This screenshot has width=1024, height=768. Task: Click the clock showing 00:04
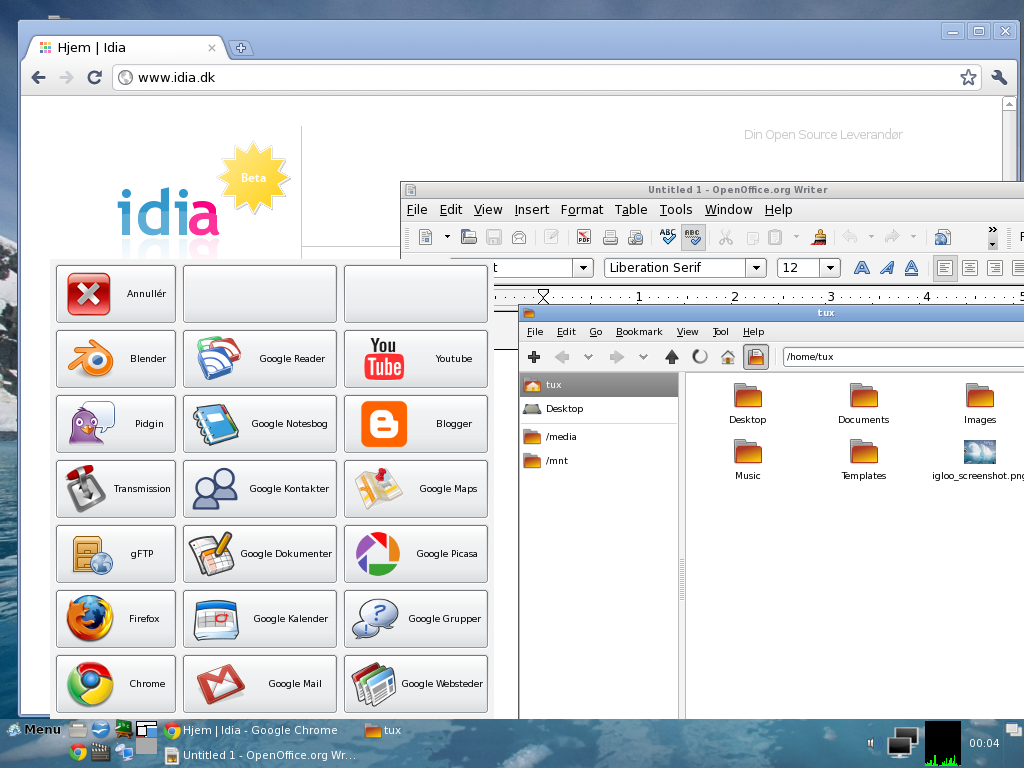(984, 743)
